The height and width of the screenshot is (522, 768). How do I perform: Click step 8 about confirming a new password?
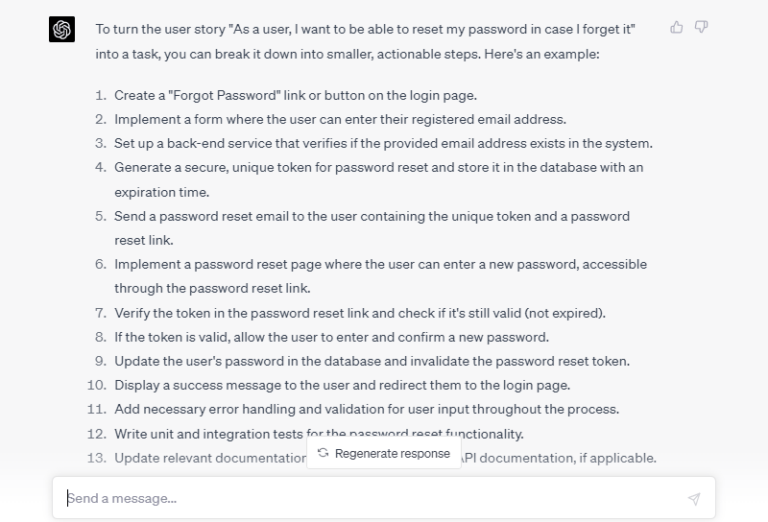click(331, 337)
